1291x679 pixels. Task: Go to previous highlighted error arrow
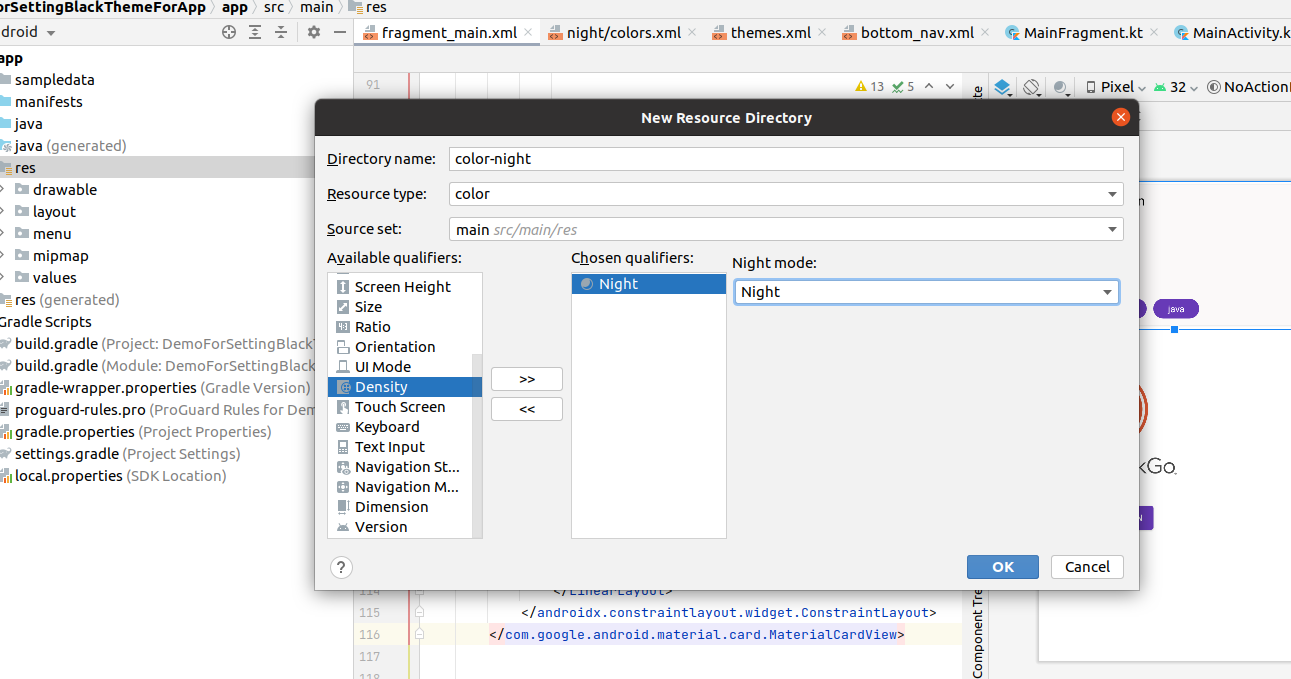point(929,86)
